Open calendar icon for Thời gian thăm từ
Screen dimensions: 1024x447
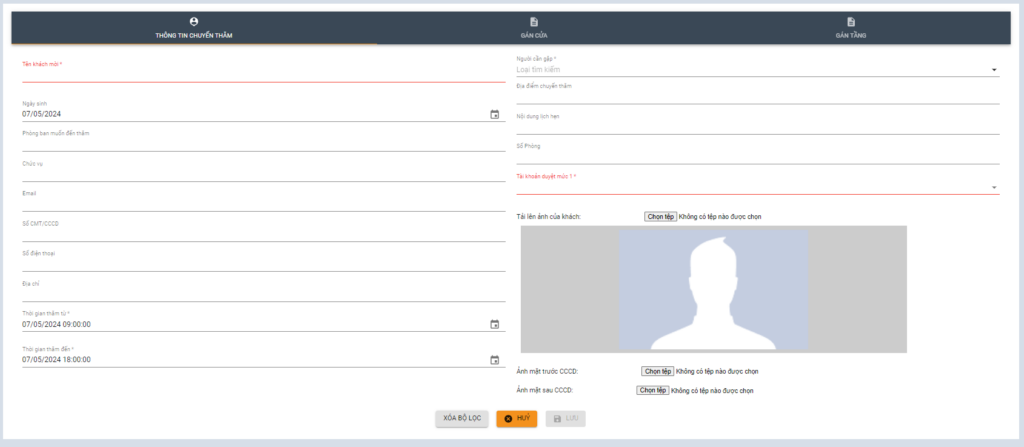point(494,324)
